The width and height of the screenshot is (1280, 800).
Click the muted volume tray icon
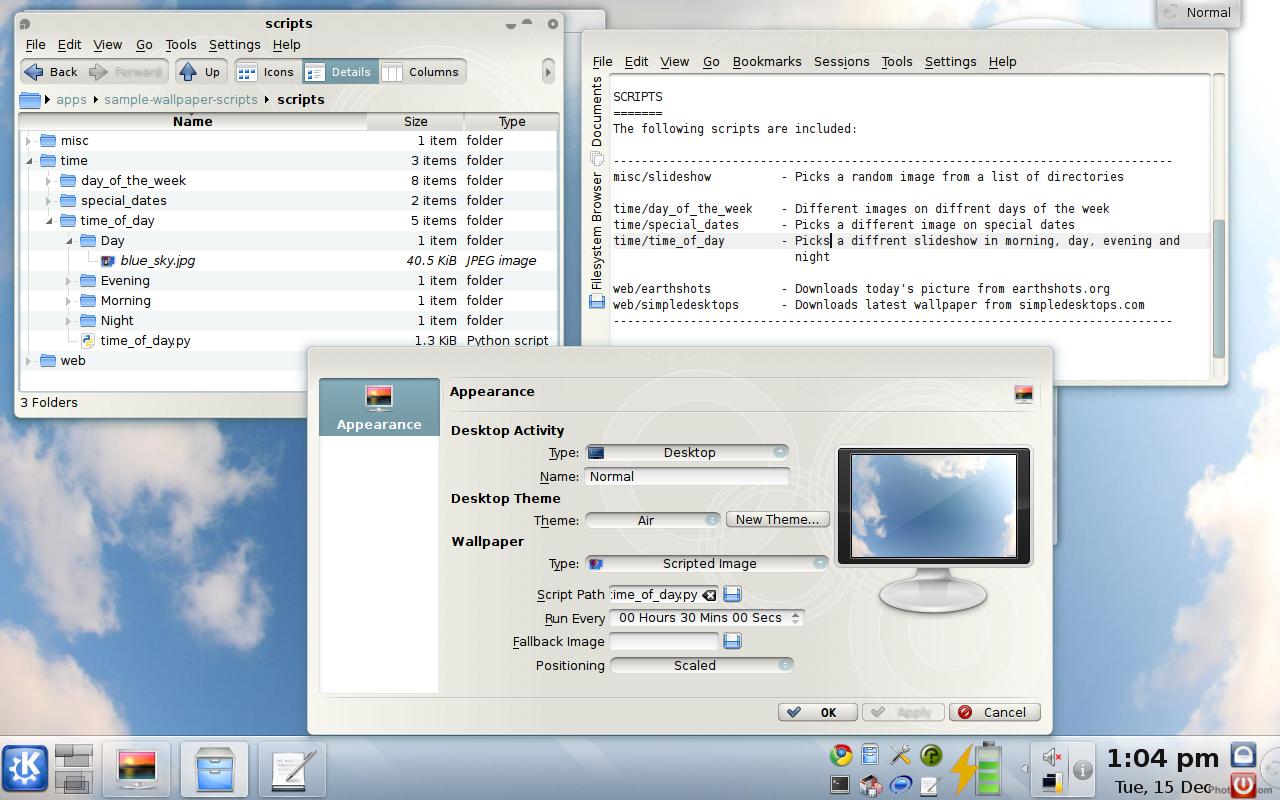[x=1051, y=756]
